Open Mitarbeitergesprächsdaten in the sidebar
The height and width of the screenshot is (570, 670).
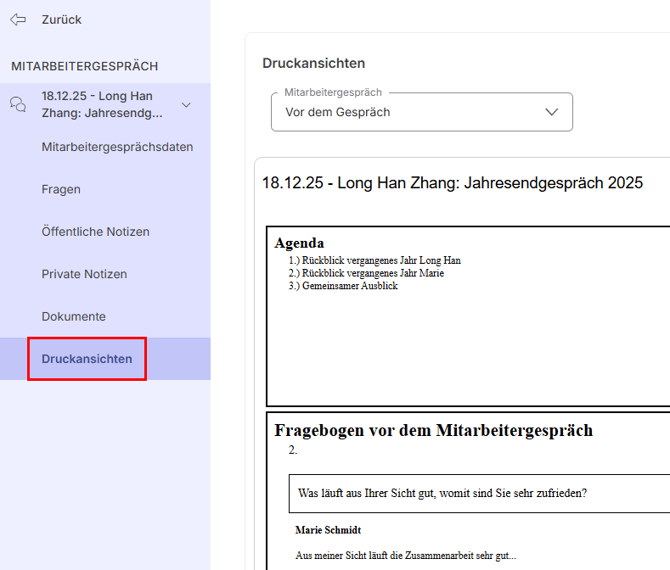pyautogui.click(x=117, y=147)
